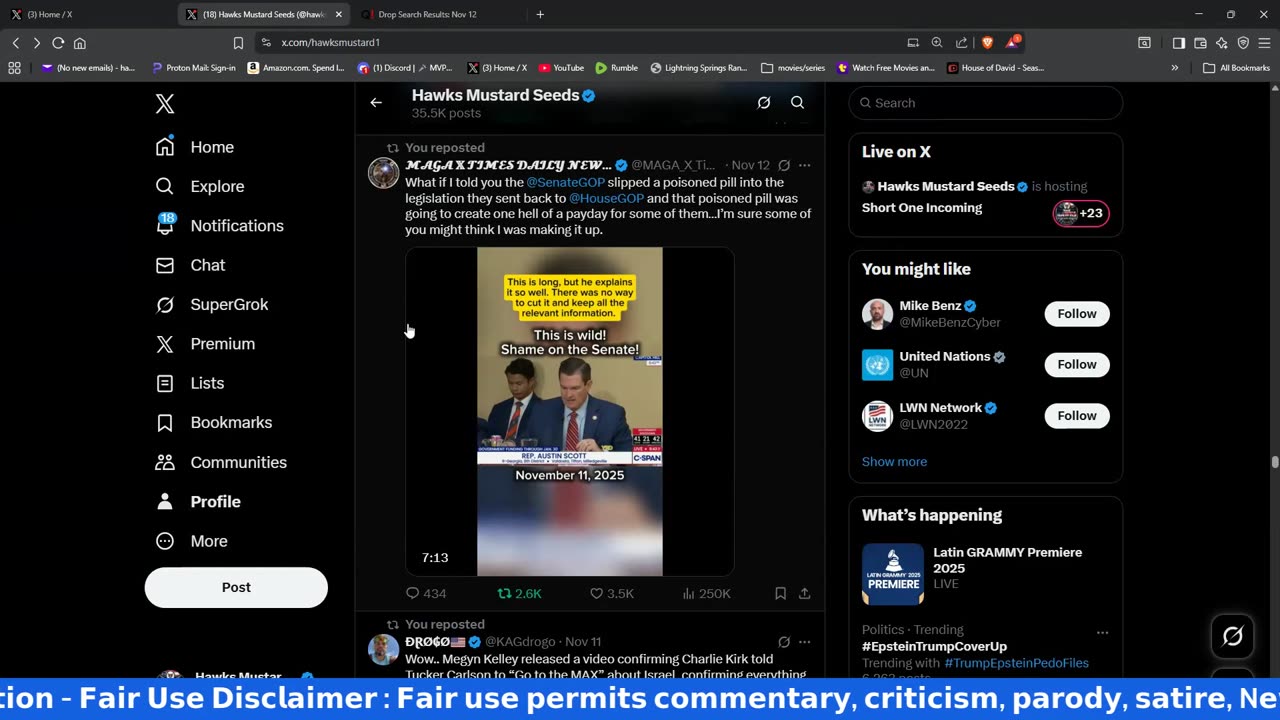Viewport: 1280px width, 720px height.
Task: Close the Hawks Mustard Seeds browser tab
Action: 339,14
